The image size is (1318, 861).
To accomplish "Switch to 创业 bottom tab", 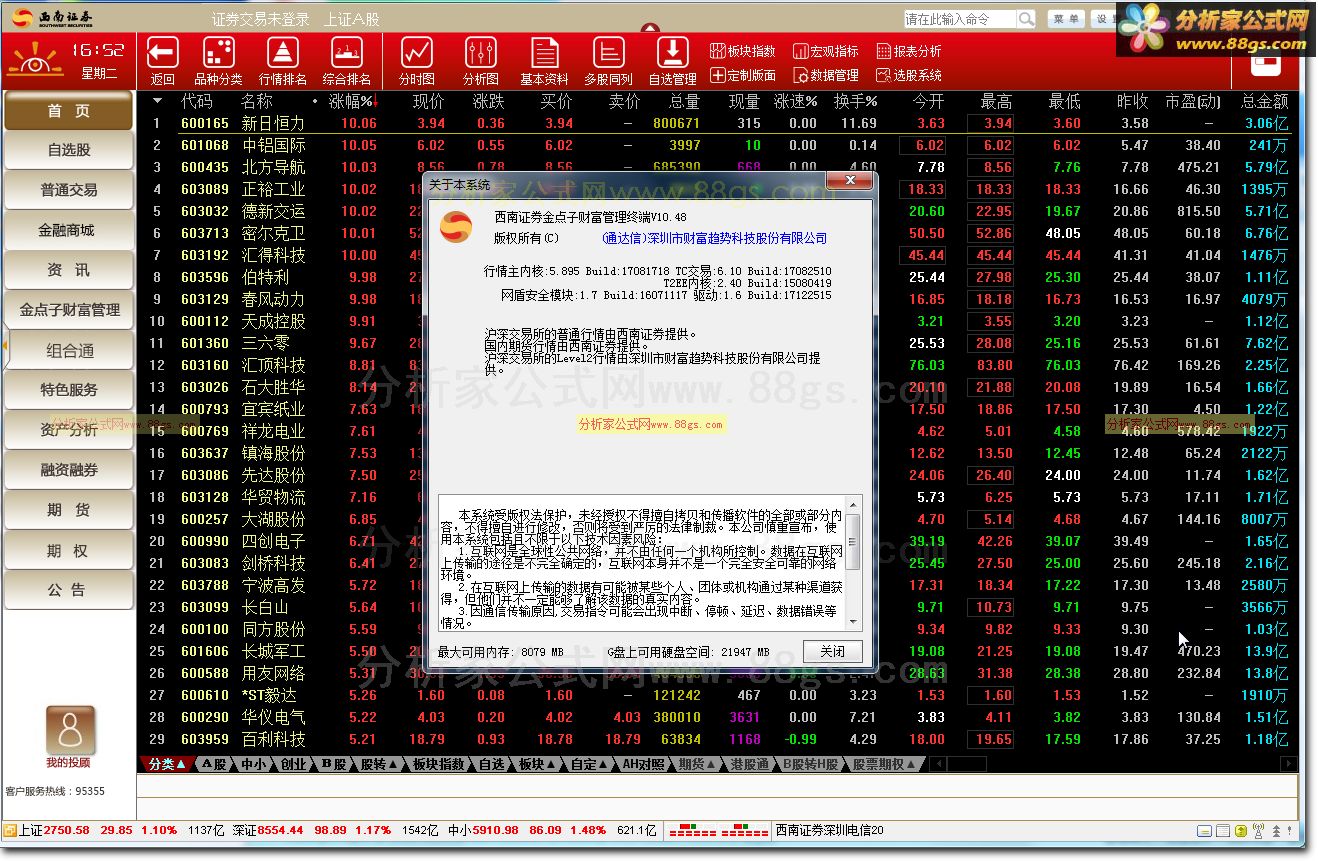I will tap(292, 764).
